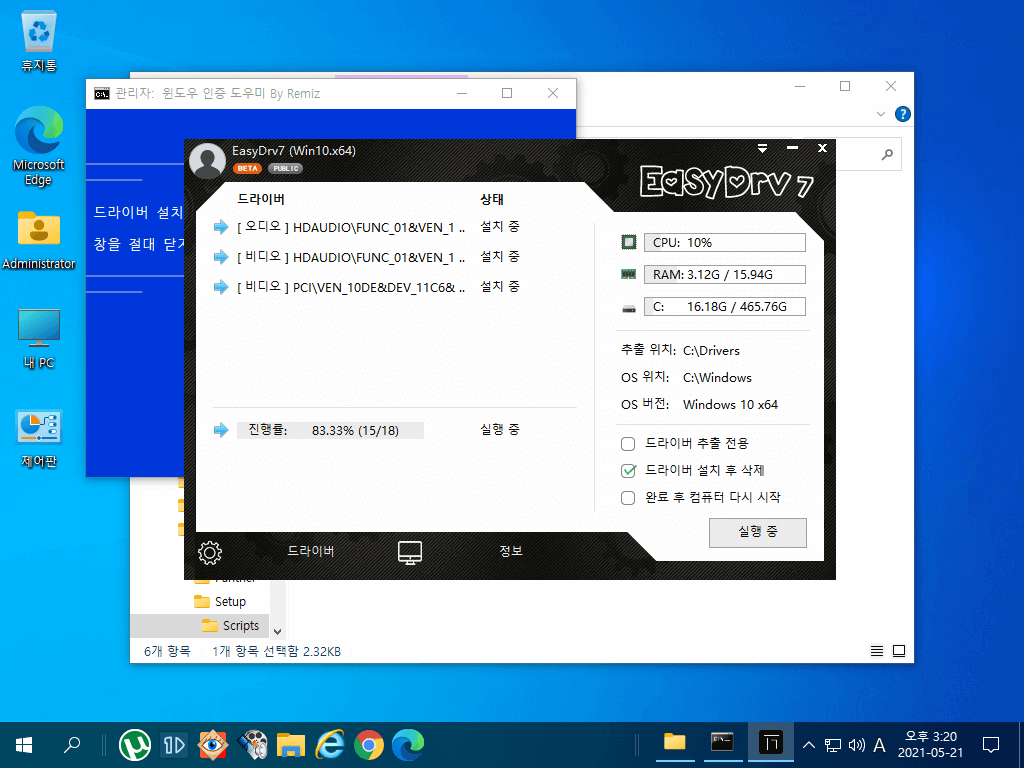Switch to the 드라이버 tab
Screen dimensions: 1024x768
click(311, 551)
